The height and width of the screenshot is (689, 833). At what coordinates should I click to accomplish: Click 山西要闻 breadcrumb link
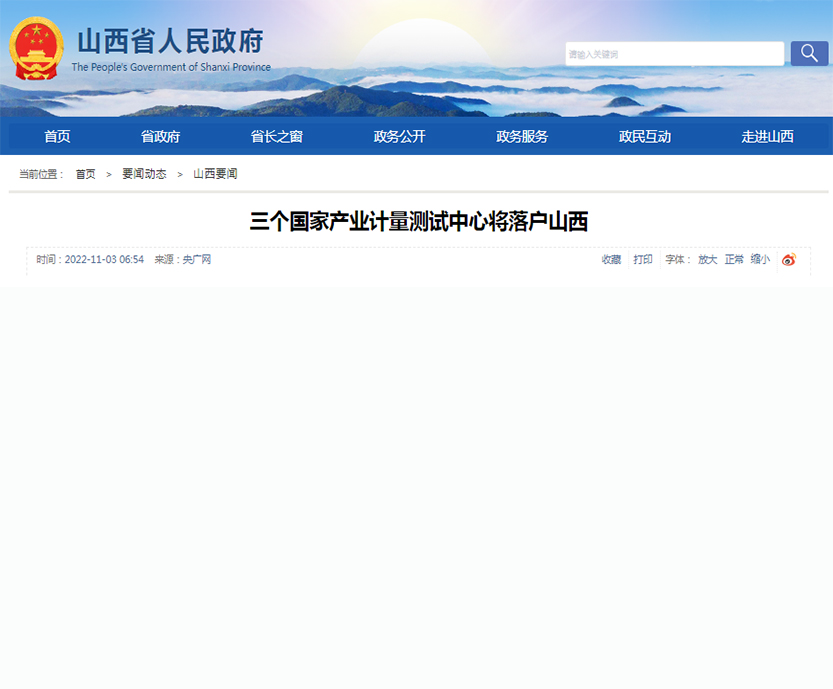pyautogui.click(x=215, y=174)
